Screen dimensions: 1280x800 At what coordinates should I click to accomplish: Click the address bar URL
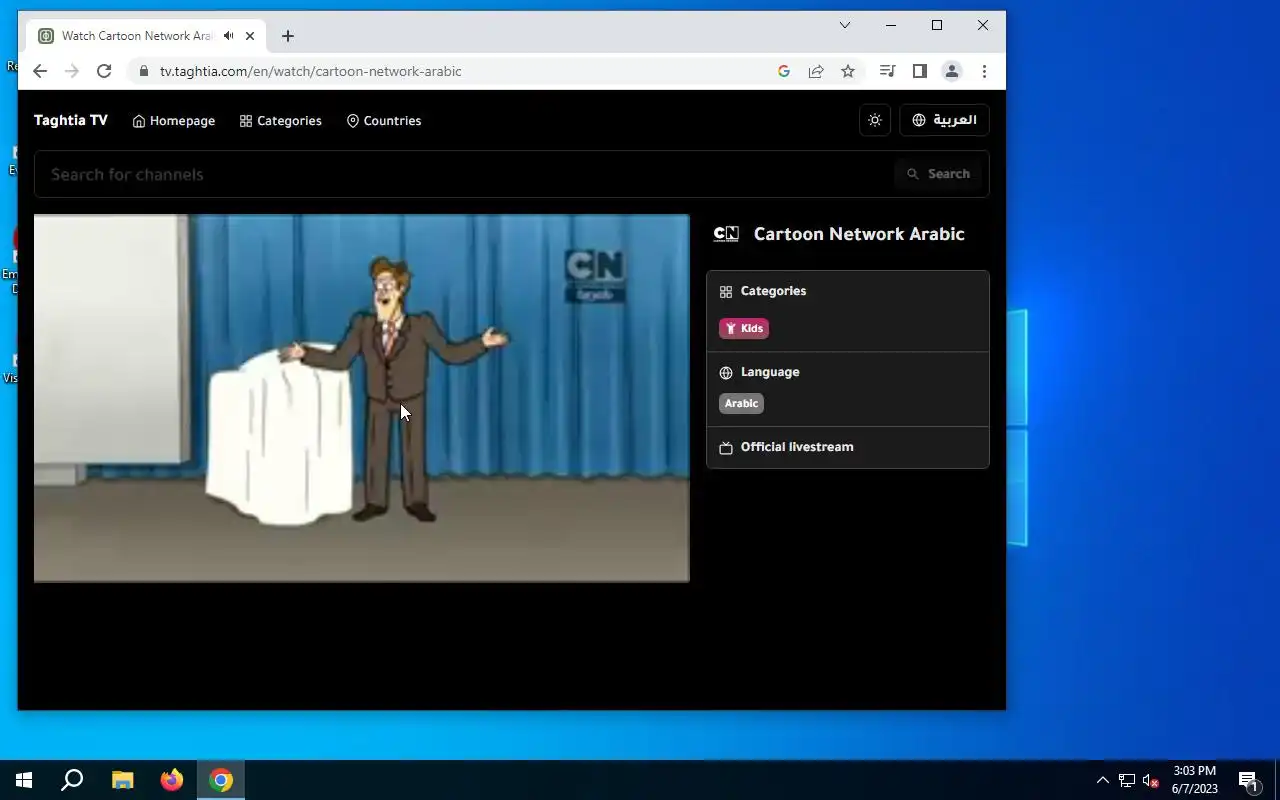pyautogui.click(x=310, y=71)
